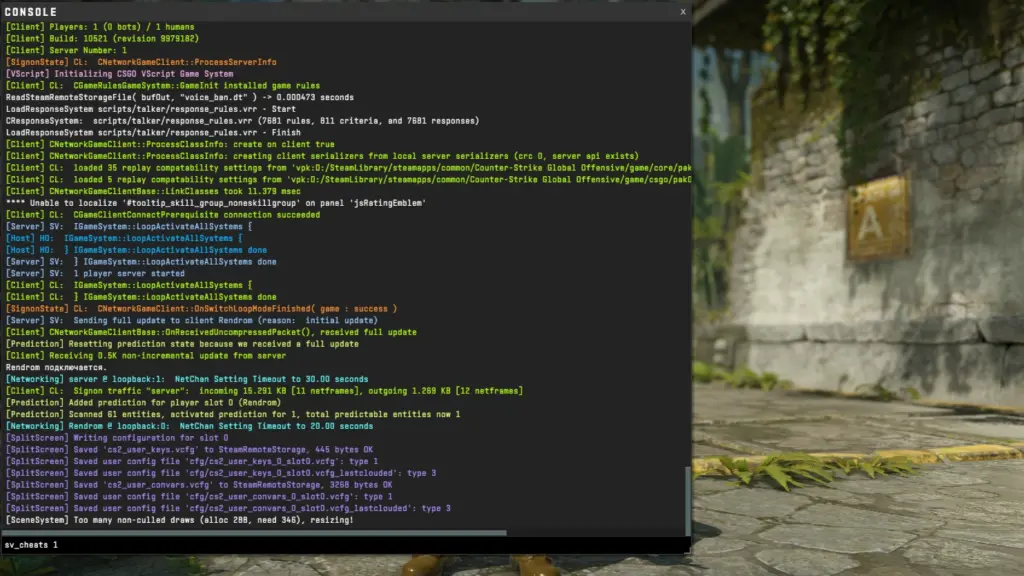Click the 'ProcessClassInfo: create on client true' line

(170, 144)
